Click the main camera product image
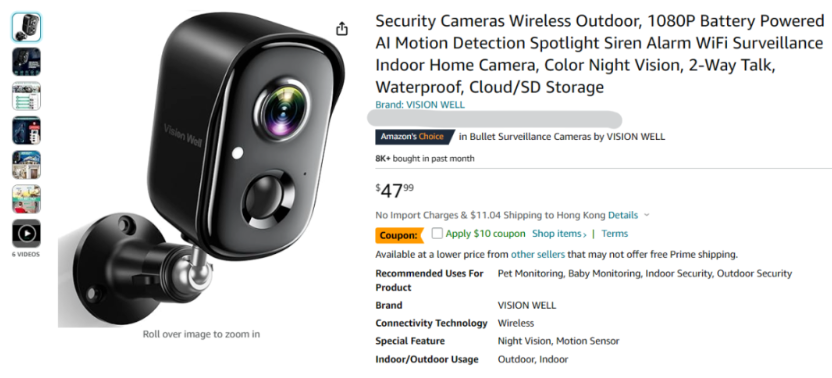 tap(202, 169)
